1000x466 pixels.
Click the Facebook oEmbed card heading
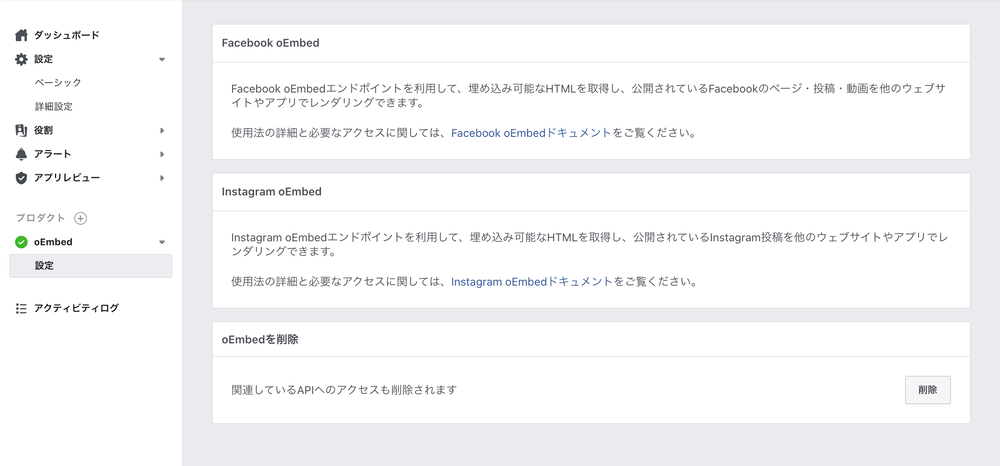(270, 43)
